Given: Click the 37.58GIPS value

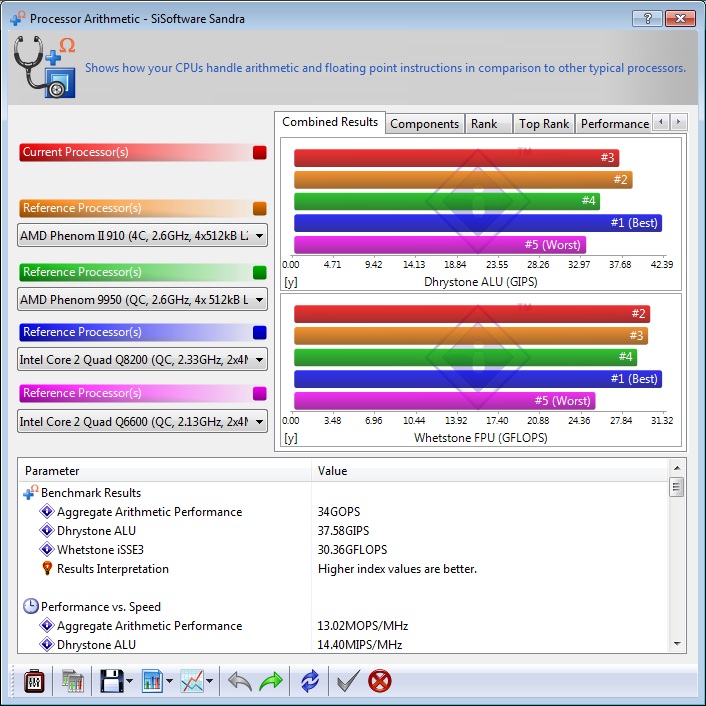Looking at the screenshot, I should [343, 531].
